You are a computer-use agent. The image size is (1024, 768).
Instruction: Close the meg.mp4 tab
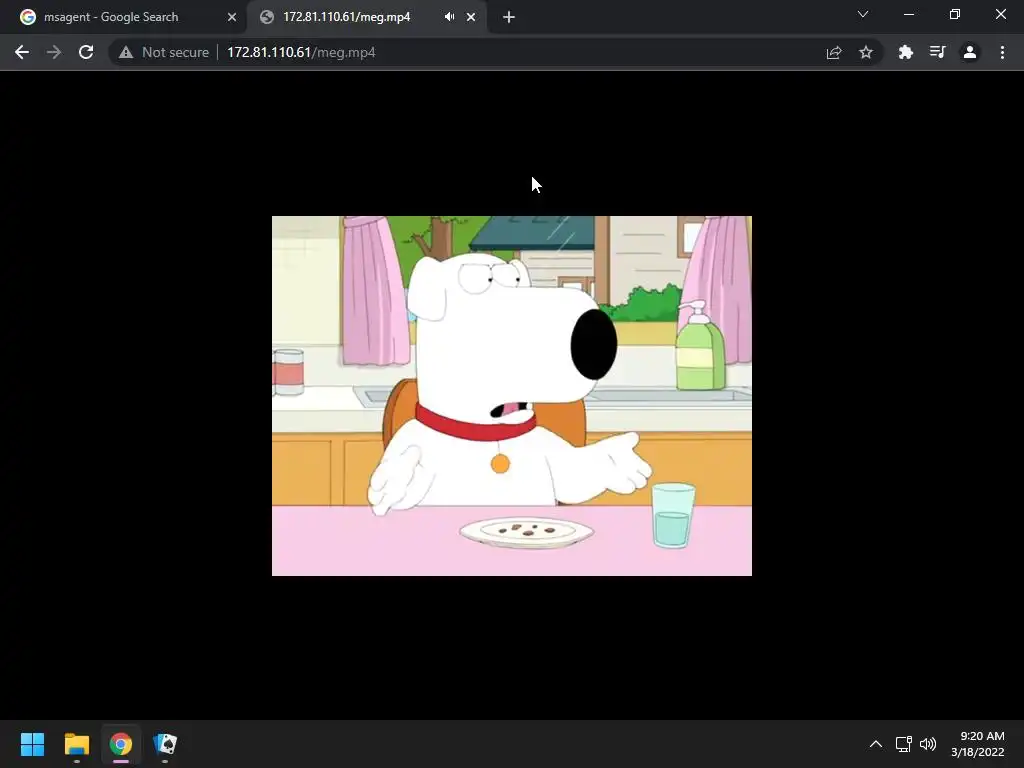pos(471,17)
